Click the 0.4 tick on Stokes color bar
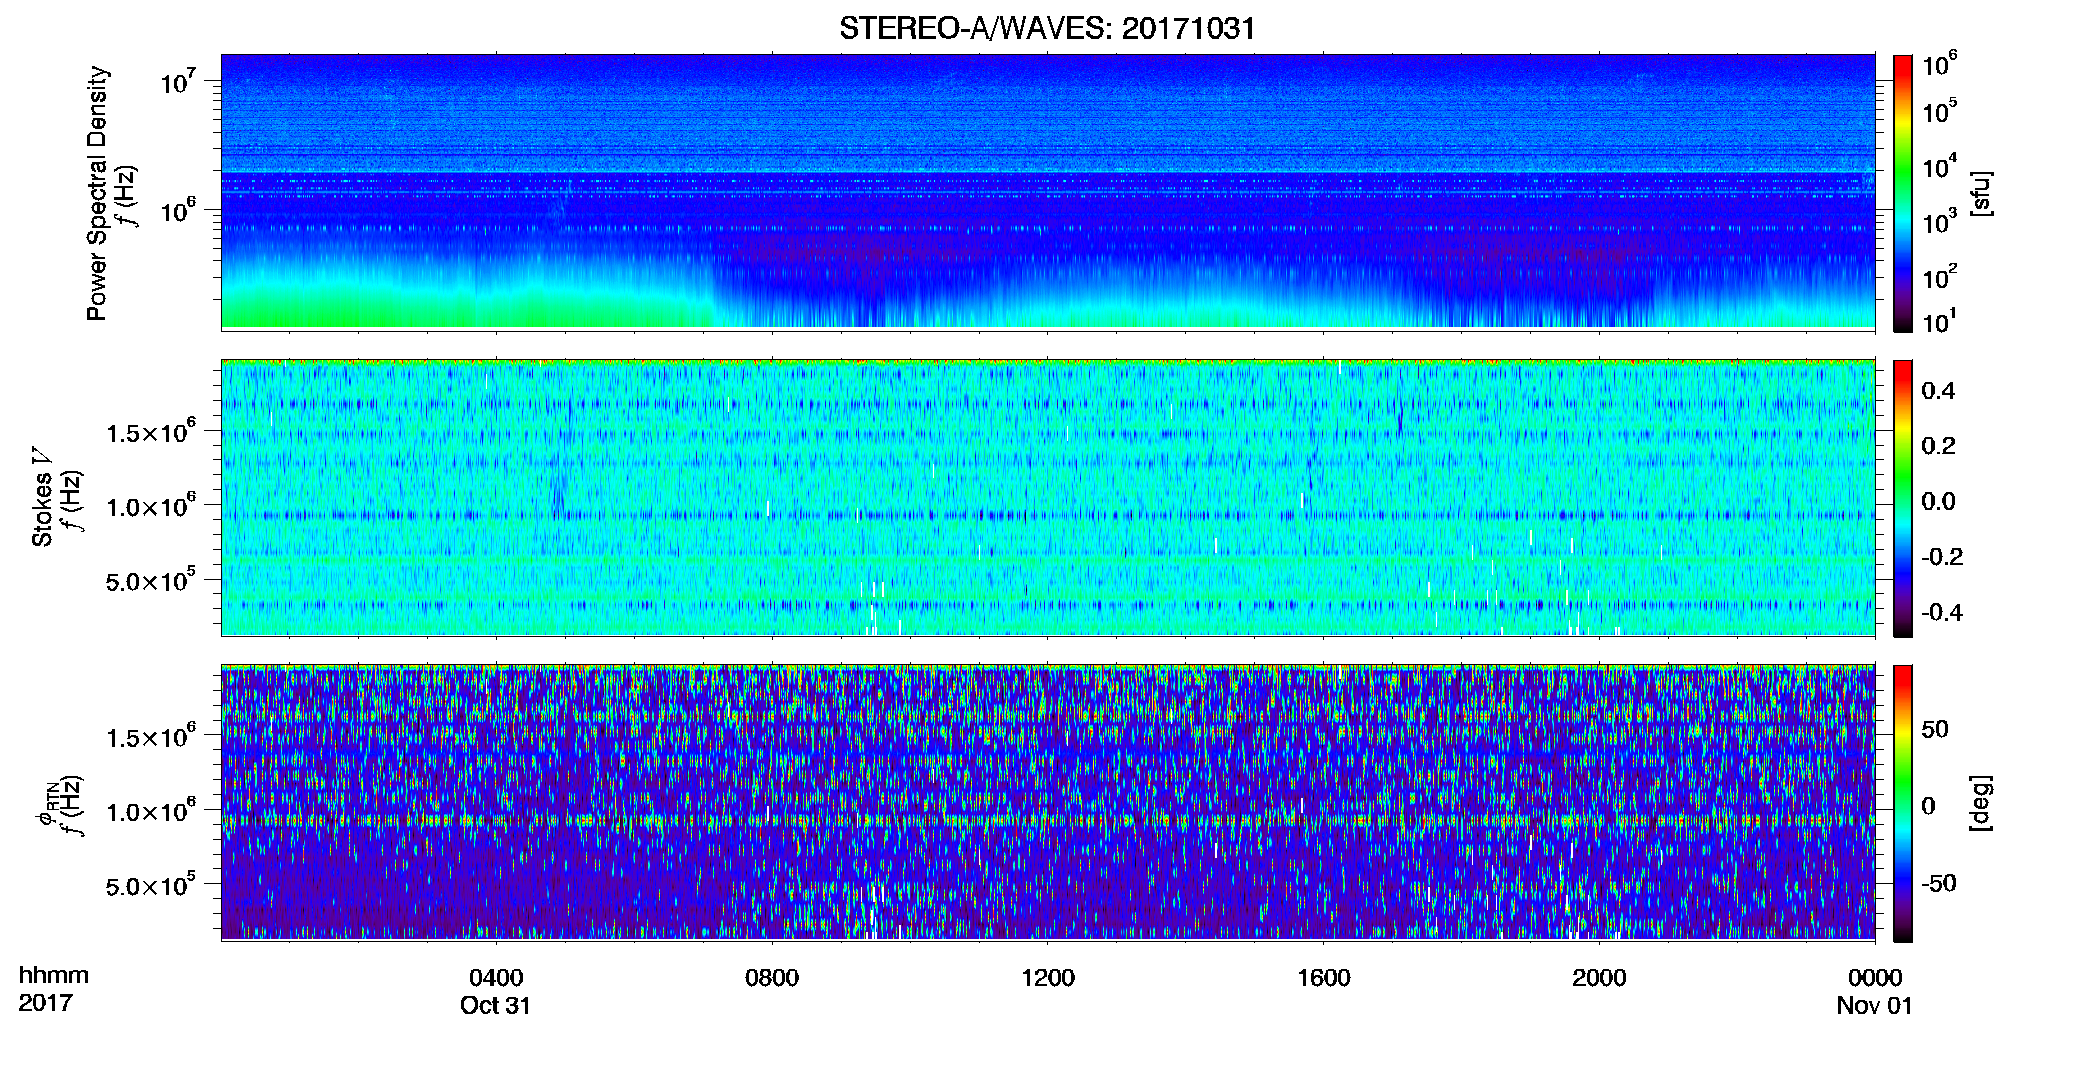 click(1938, 391)
